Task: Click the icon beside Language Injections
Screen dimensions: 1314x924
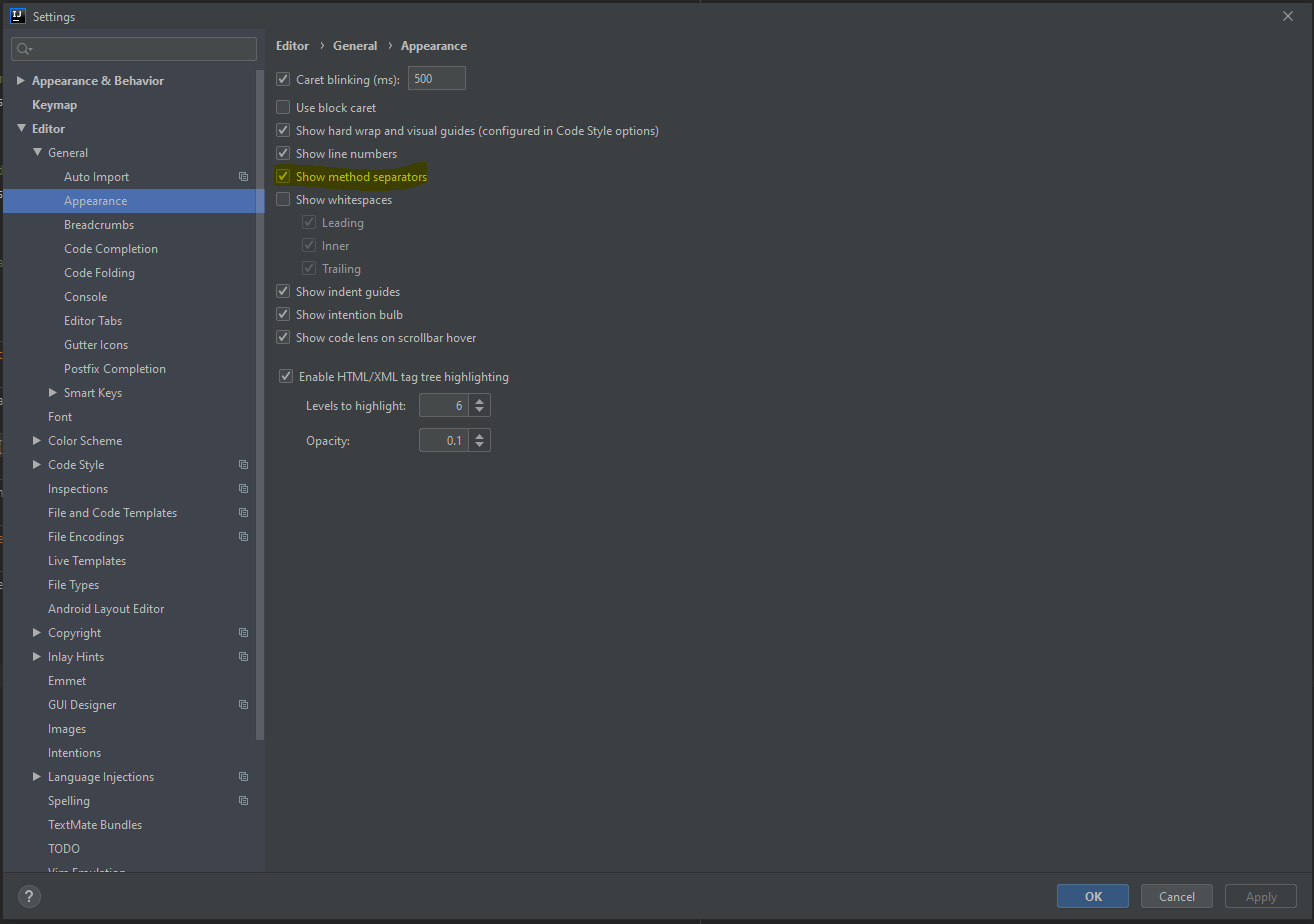Action: coord(243,776)
